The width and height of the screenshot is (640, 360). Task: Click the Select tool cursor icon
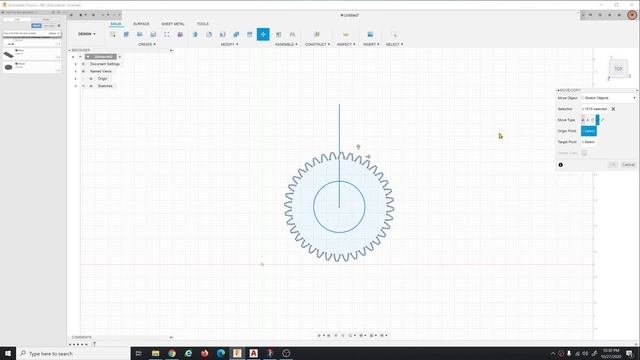coord(394,35)
